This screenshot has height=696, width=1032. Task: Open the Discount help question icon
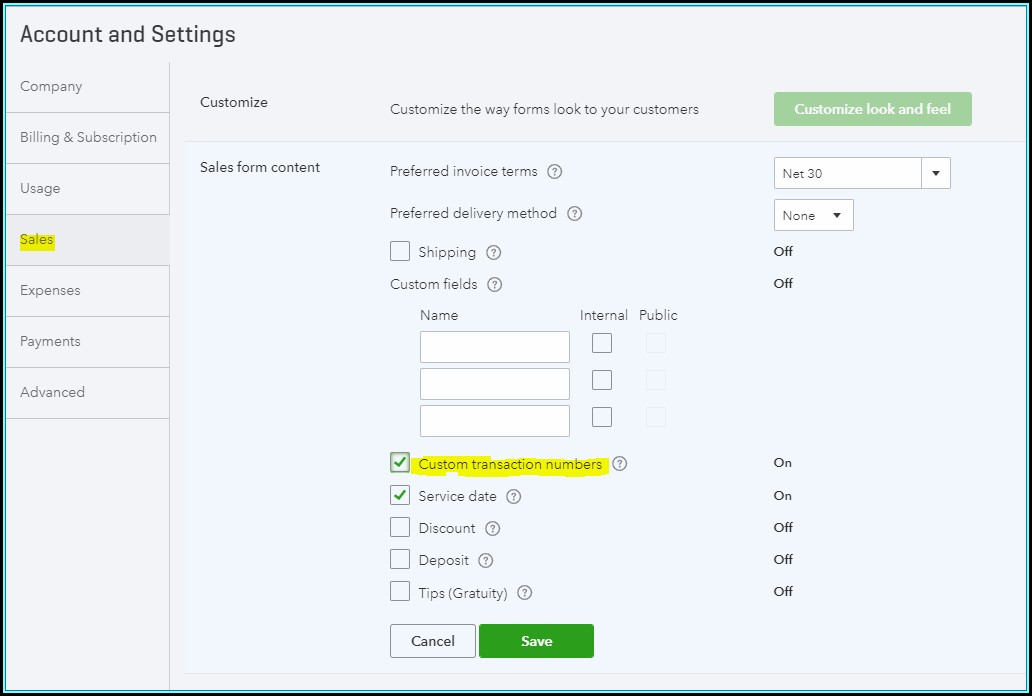tap(492, 528)
